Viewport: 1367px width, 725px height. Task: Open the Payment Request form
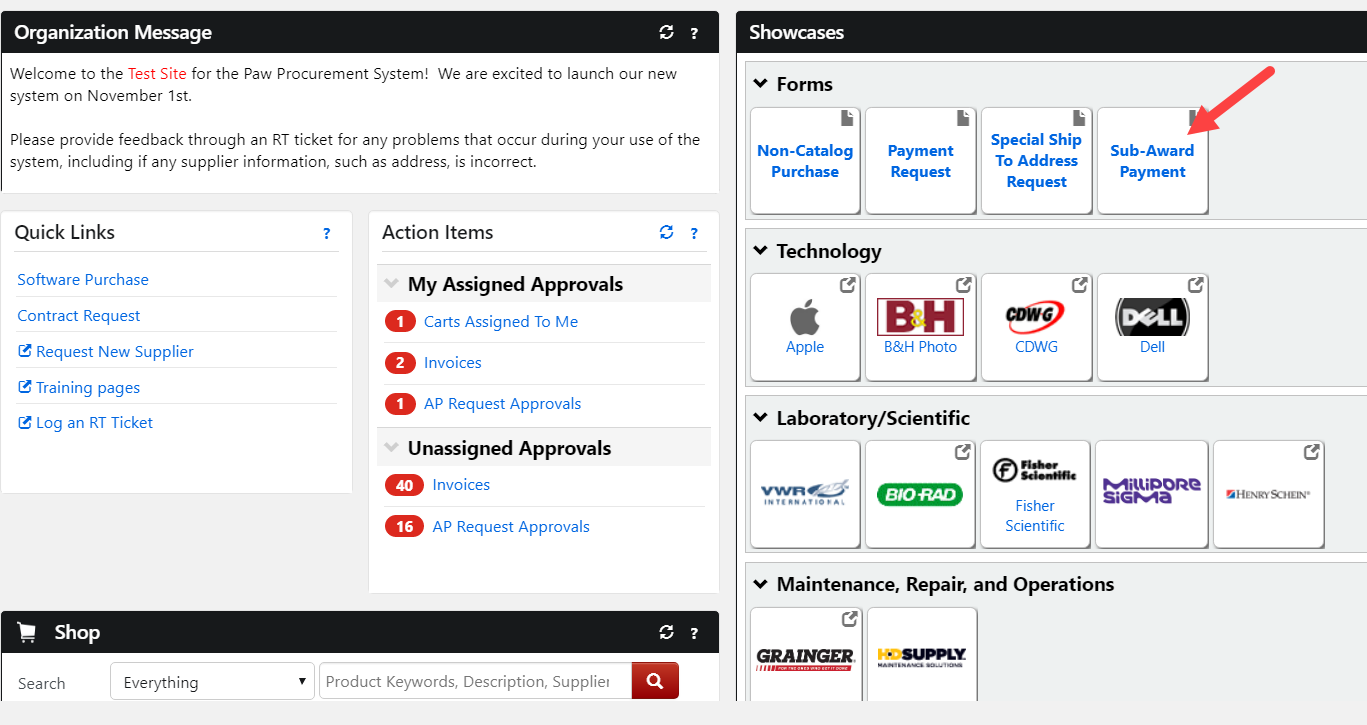[x=920, y=161]
